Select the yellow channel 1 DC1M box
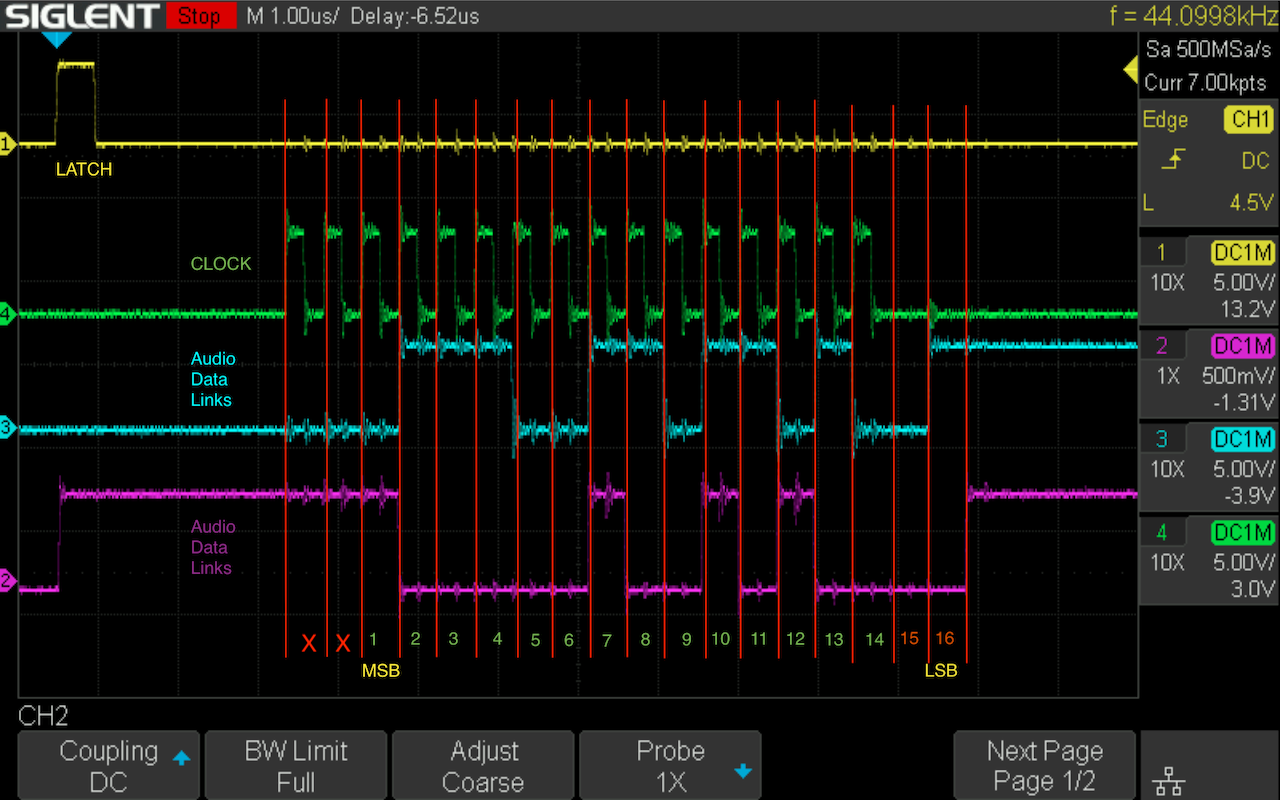The height and width of the screenshot is (800, 1280). (x=1242, y=253)
